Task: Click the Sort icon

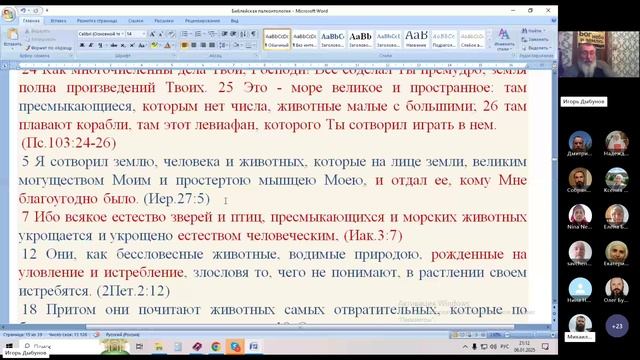Action: point(244,34)
